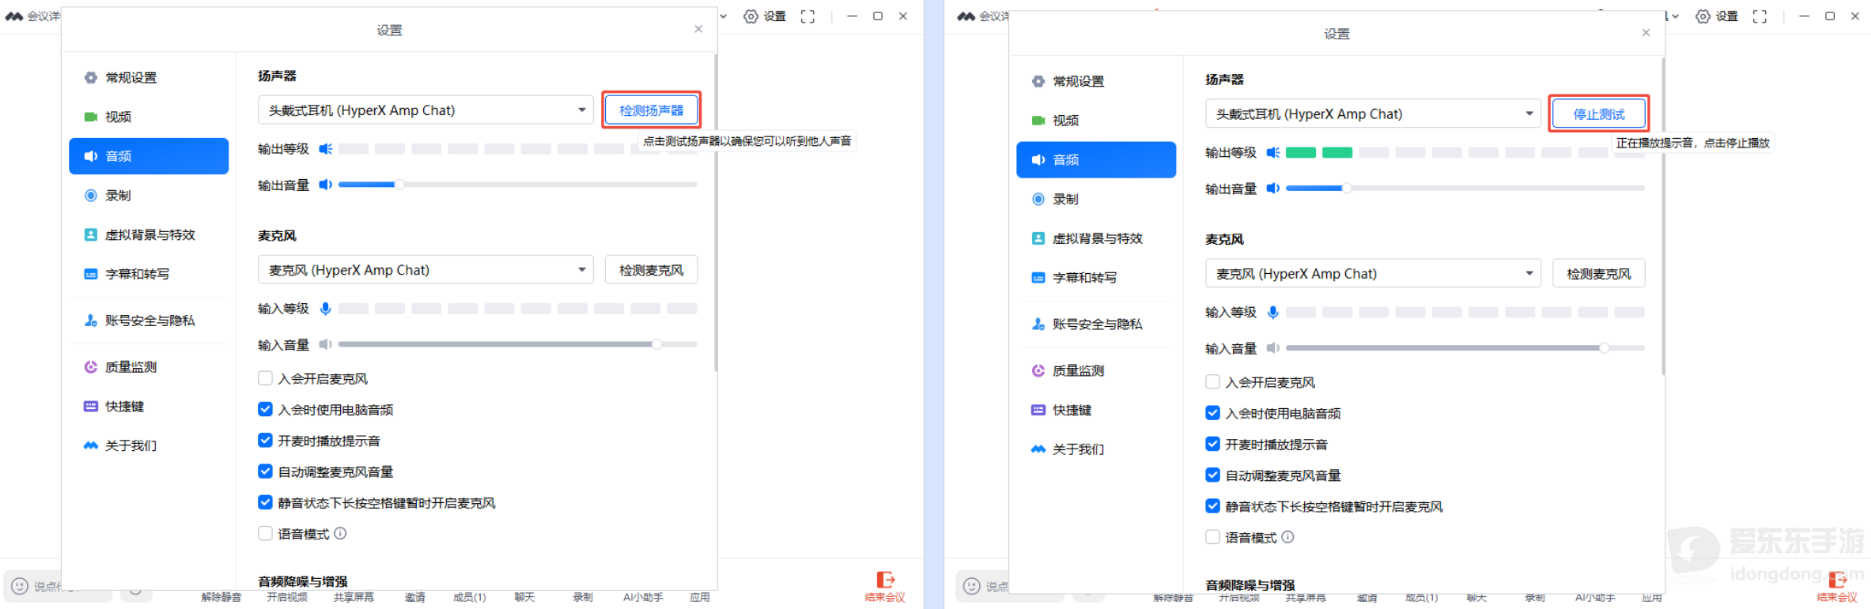Screen dimensions: 1871x609
Task: Click the 关于我们 icon in right dialog
Action: click(x=1038, y=449)
